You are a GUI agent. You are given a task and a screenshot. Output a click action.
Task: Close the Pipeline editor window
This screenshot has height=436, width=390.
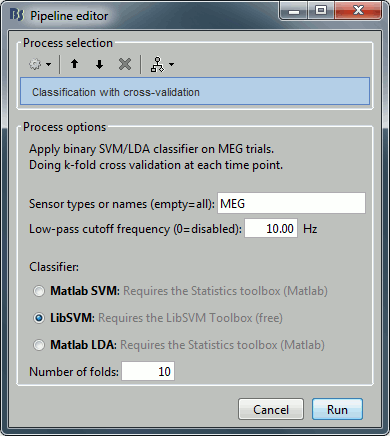coord(358,11)
